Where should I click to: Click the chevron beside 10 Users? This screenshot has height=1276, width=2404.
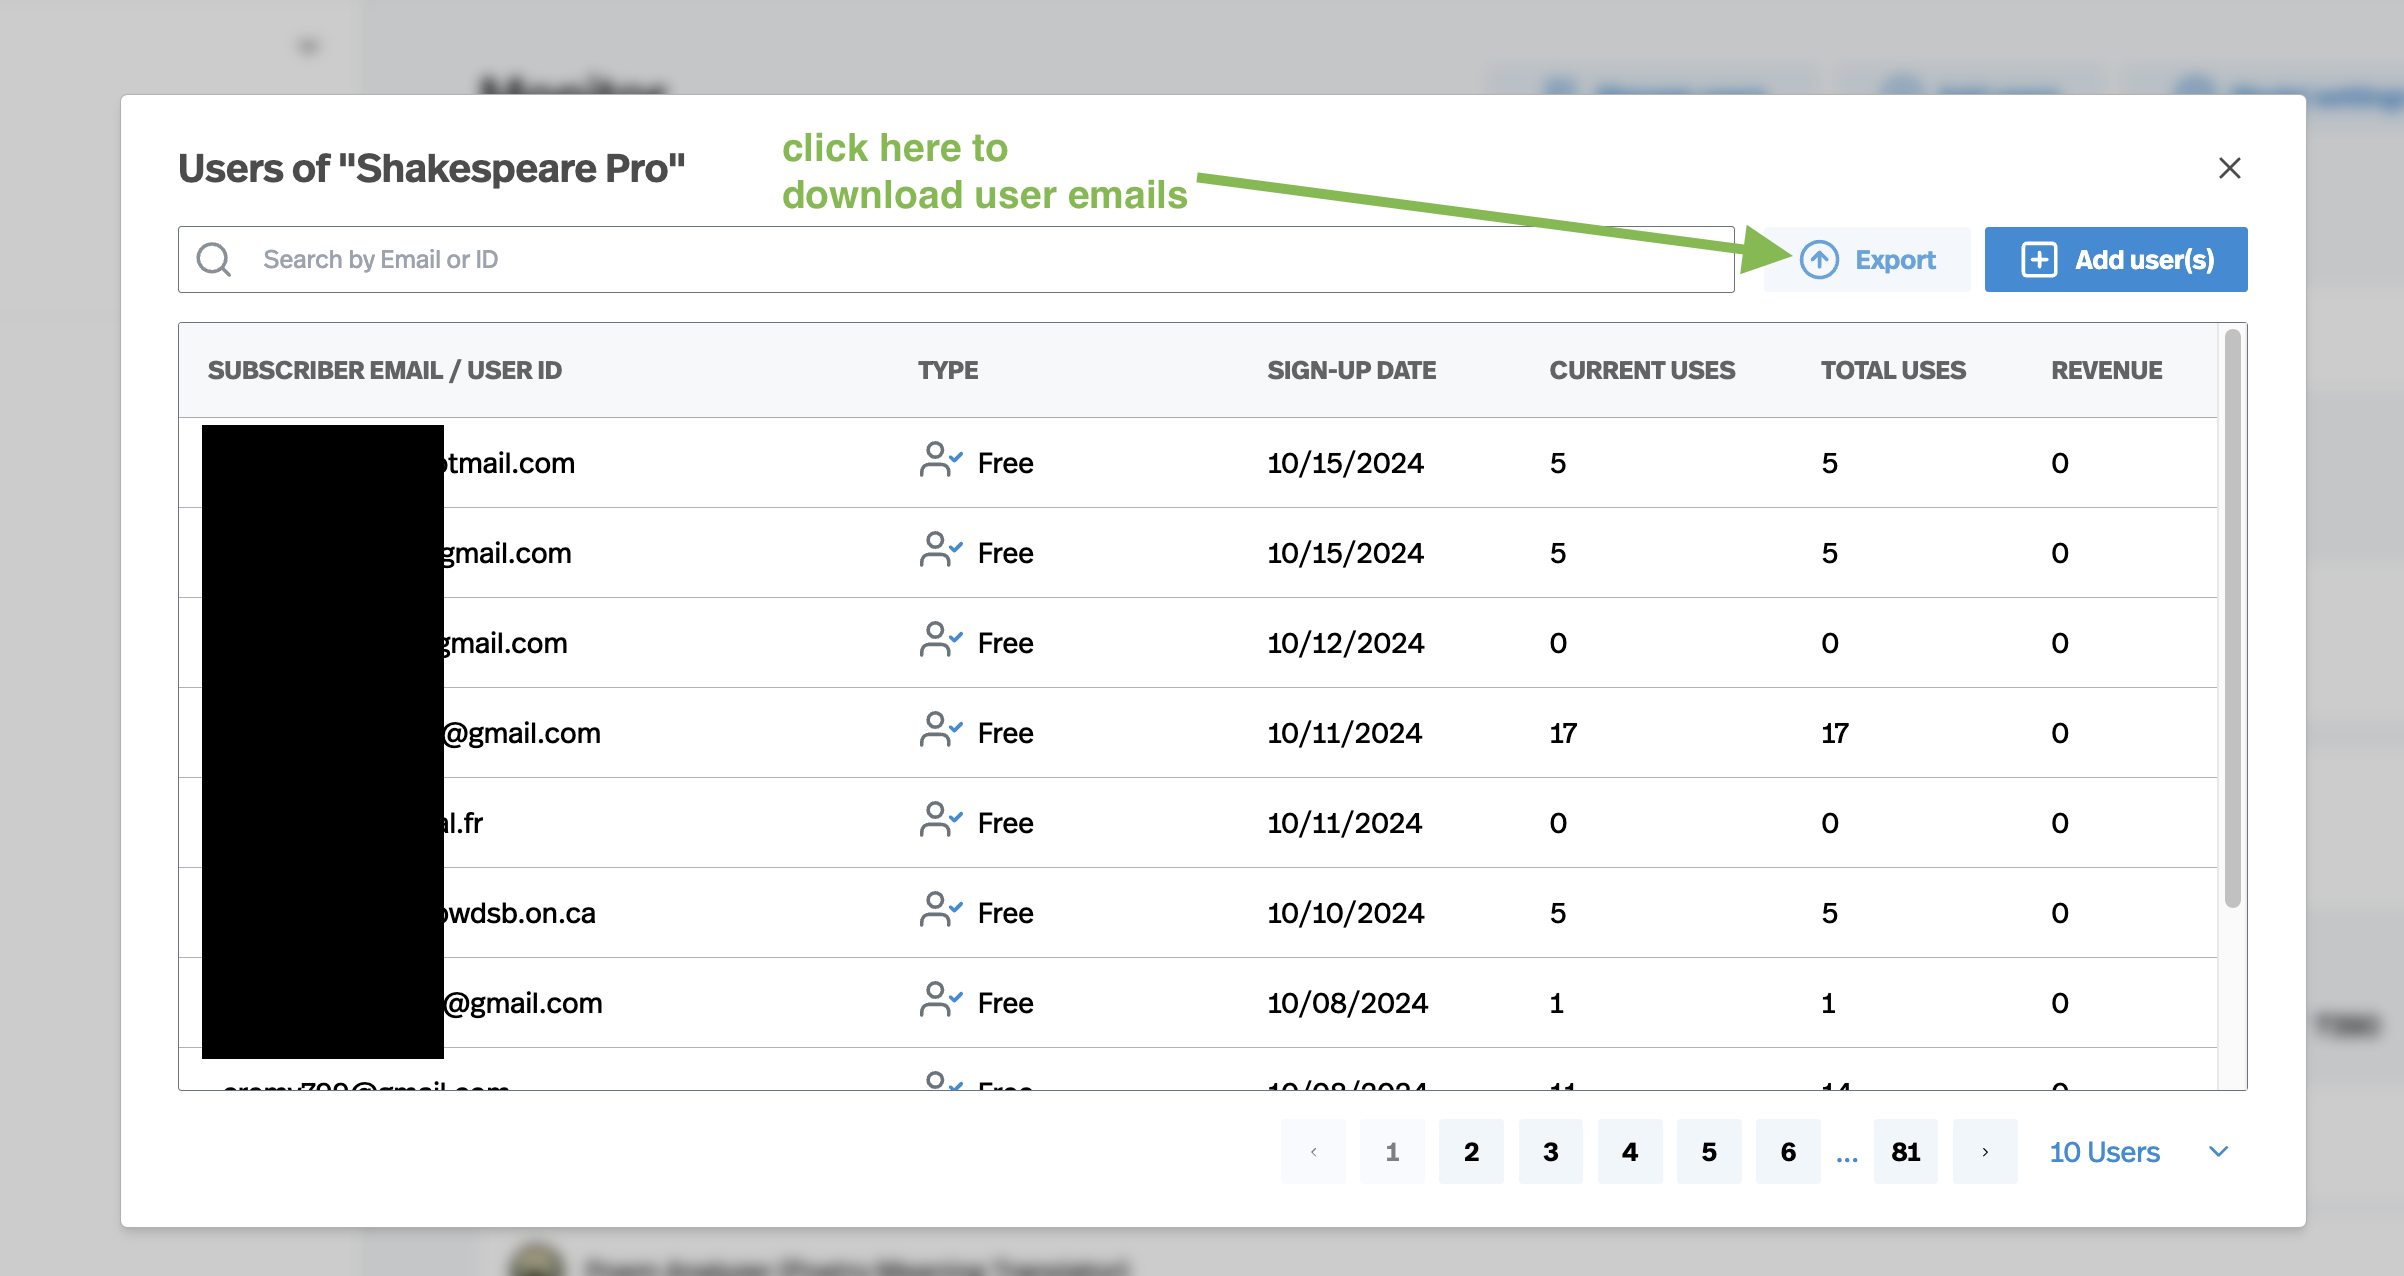2219,1152
